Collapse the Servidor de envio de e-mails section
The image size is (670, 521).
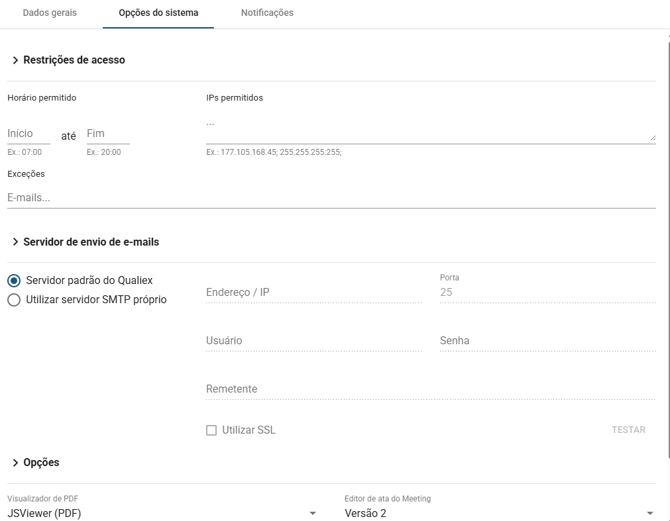coord(15,242)
